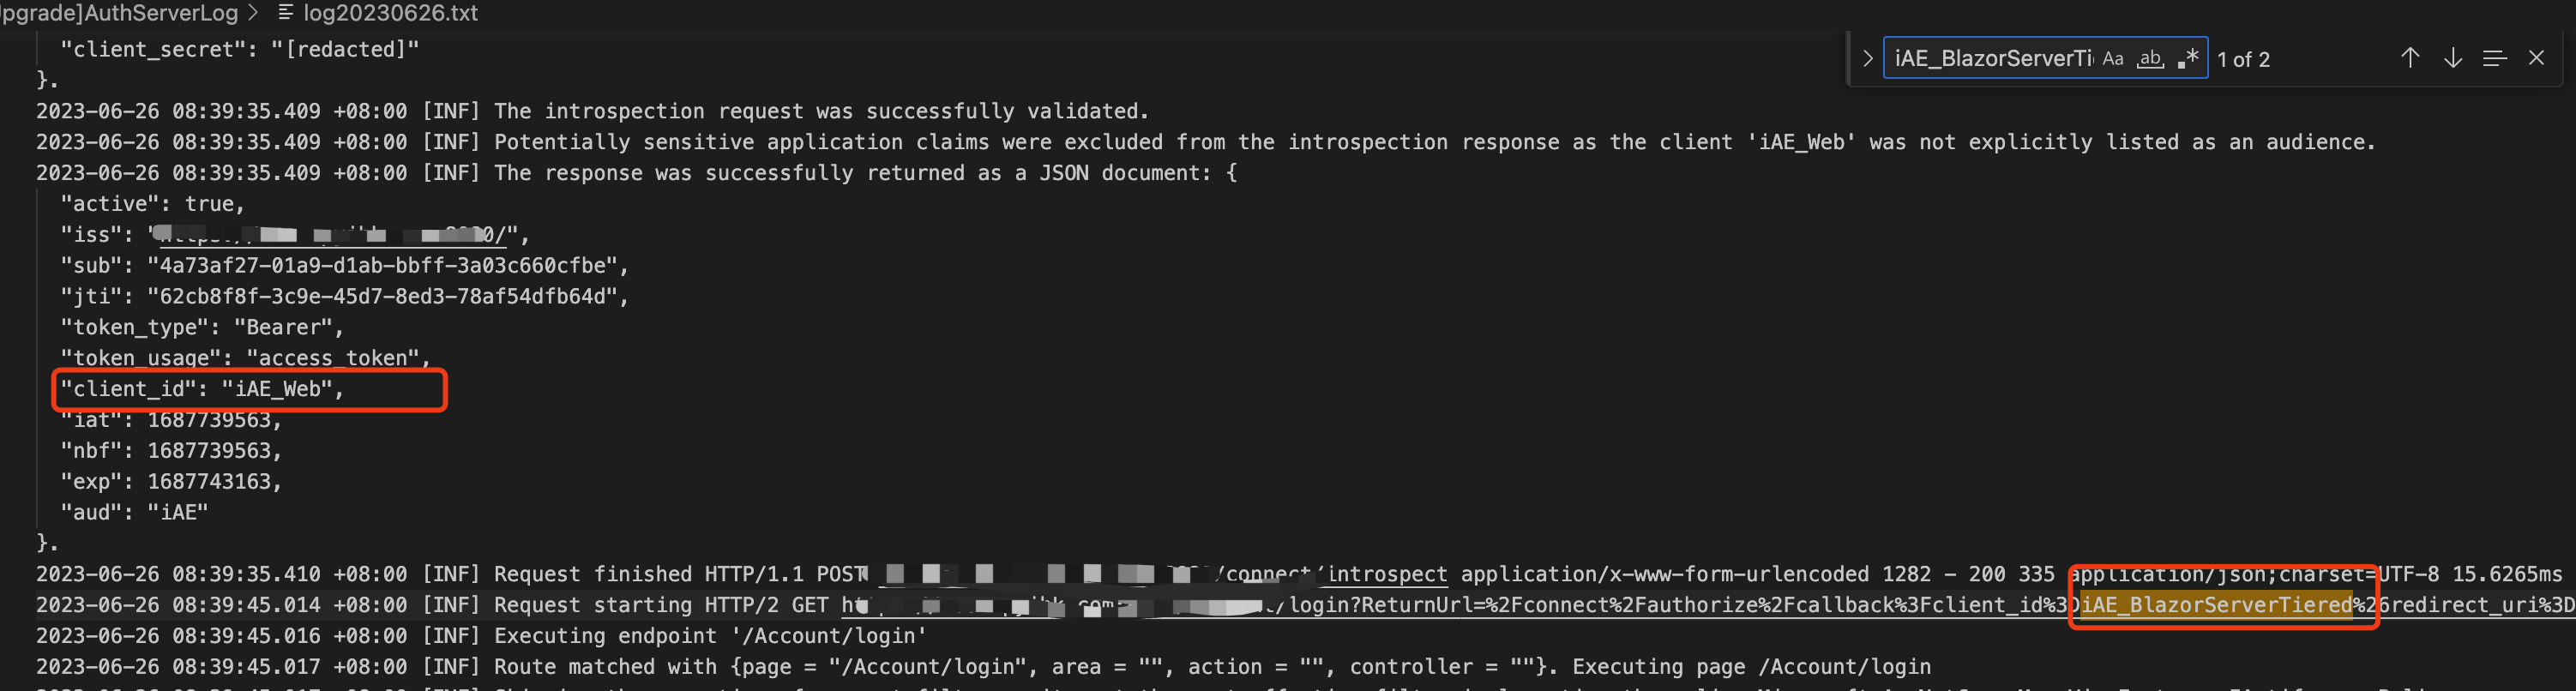The height and width of the screenshot is (691, 2576).
Task: Go to previous match with up arrow
Action: 2410,59
